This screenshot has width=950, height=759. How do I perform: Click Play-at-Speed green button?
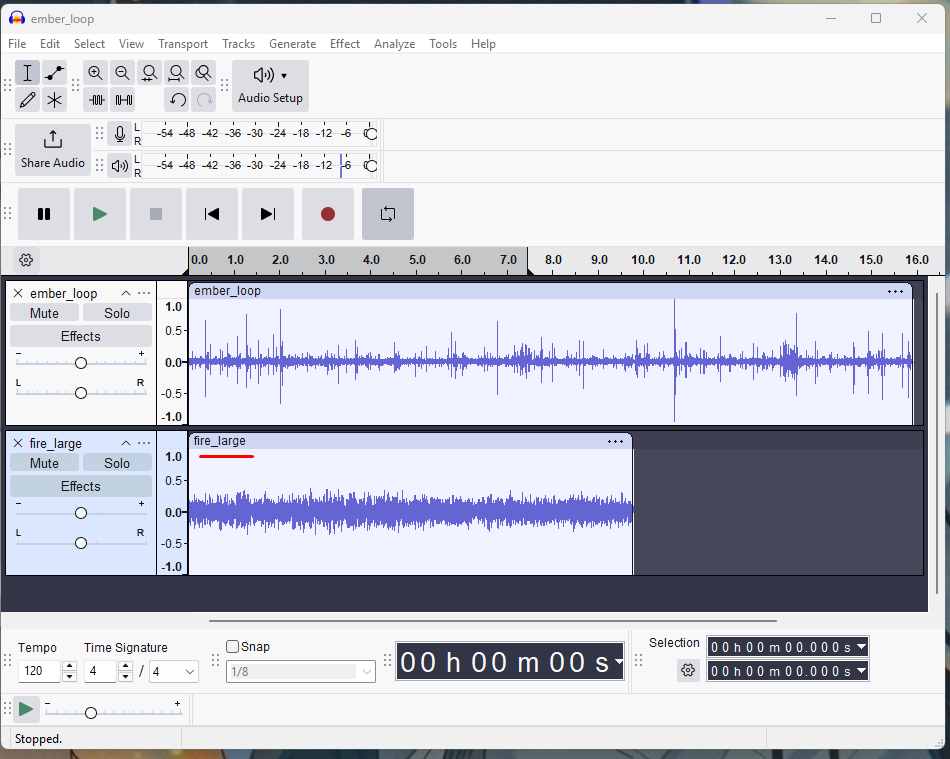tap(25, 709)
